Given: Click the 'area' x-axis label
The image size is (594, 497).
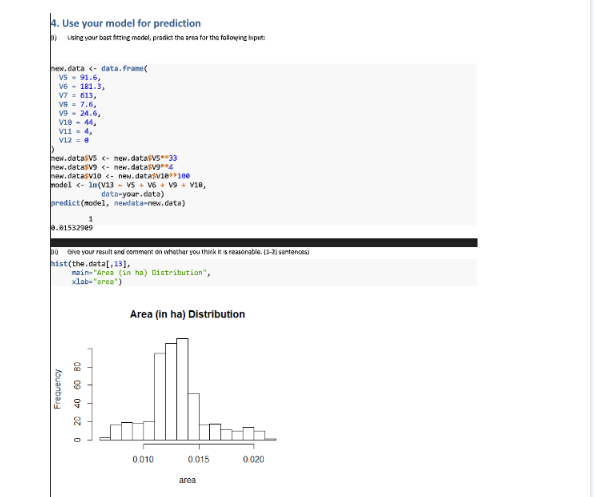Looking at the screenshot, I should [x=188, y=480].
